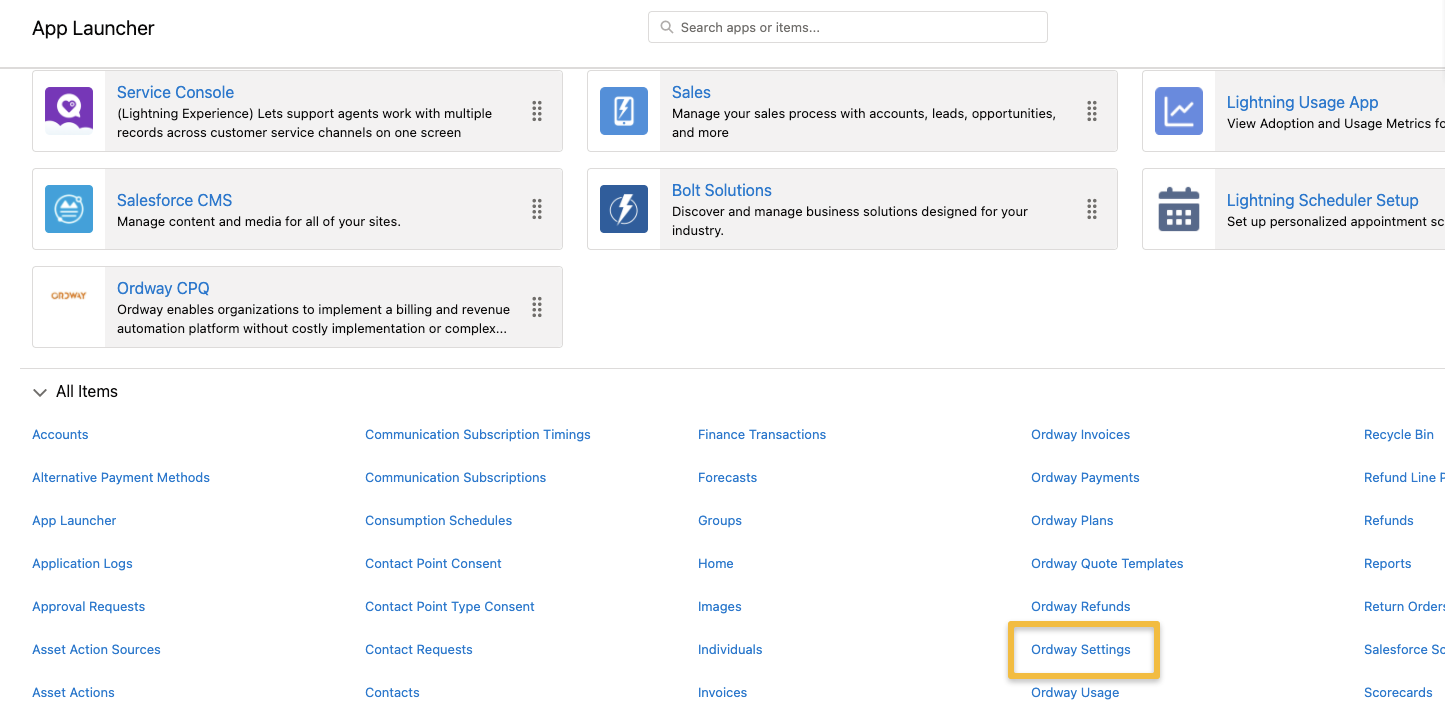Click the Sales app icon
The width and height of the screenshot is (1445, 722).
pos(624,111)
